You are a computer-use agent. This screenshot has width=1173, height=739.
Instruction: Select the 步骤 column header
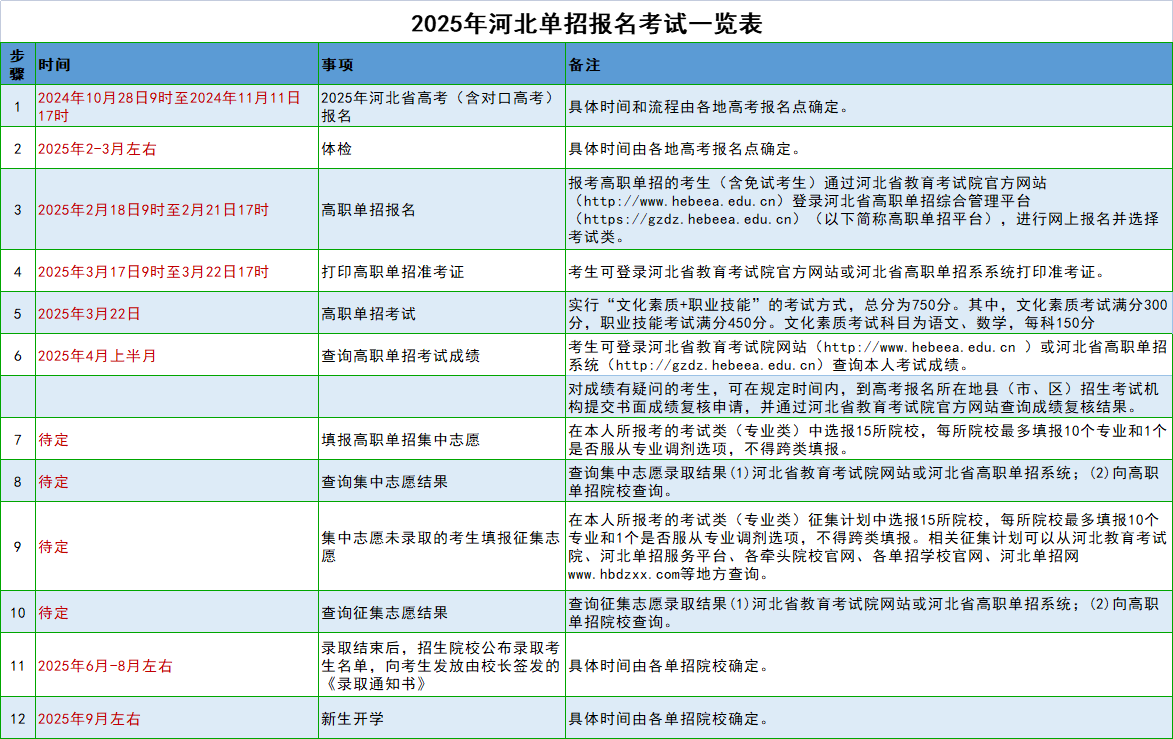(18, 64)
